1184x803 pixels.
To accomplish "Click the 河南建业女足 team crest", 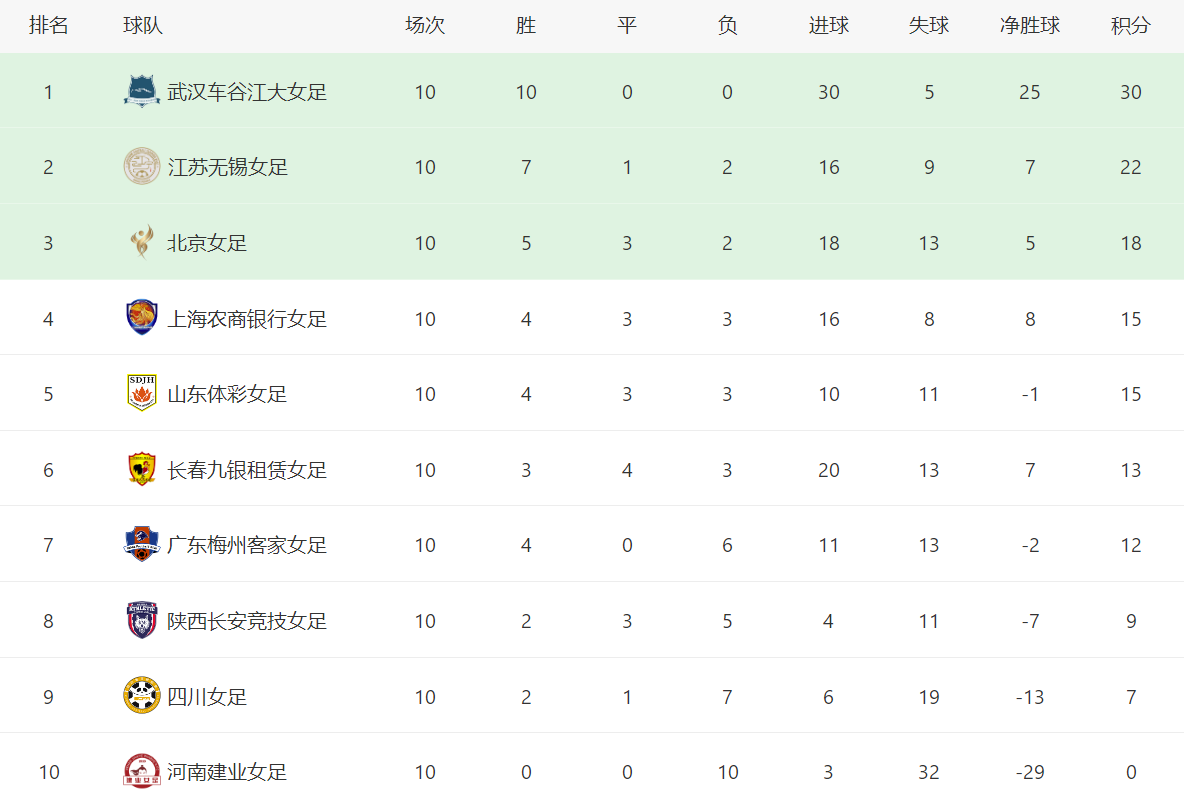I will tap(142, 771).
